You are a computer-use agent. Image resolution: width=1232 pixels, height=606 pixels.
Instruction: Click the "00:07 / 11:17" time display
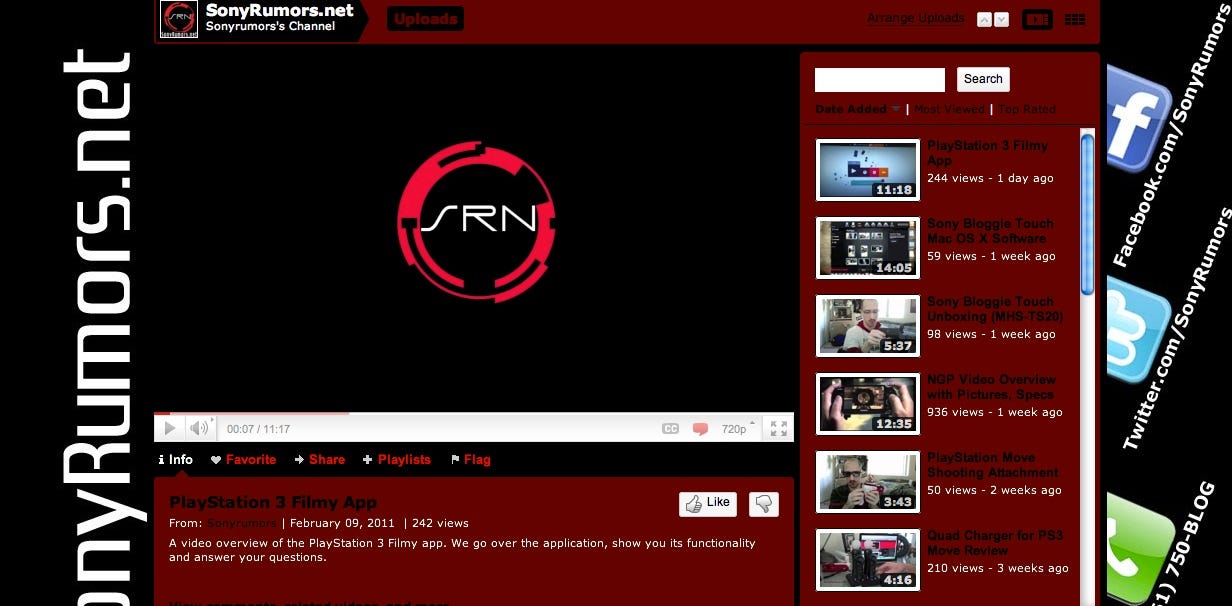(x=258, y=429)
